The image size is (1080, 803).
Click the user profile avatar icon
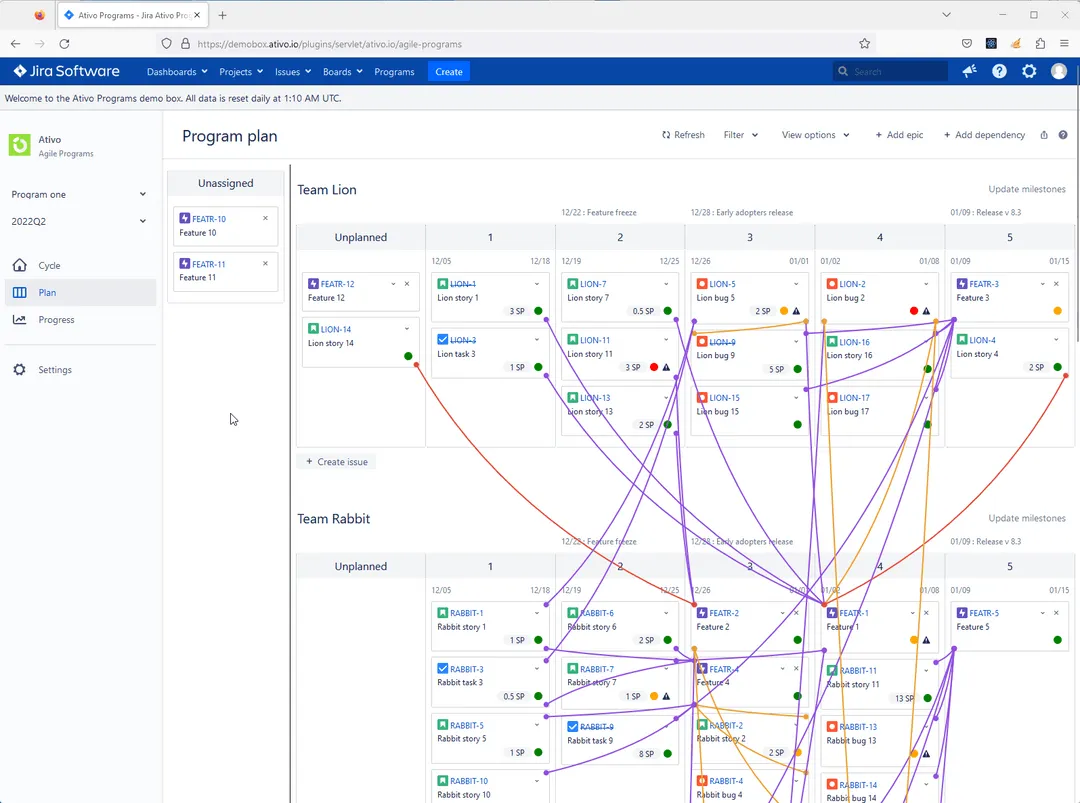coord(1059,71)
